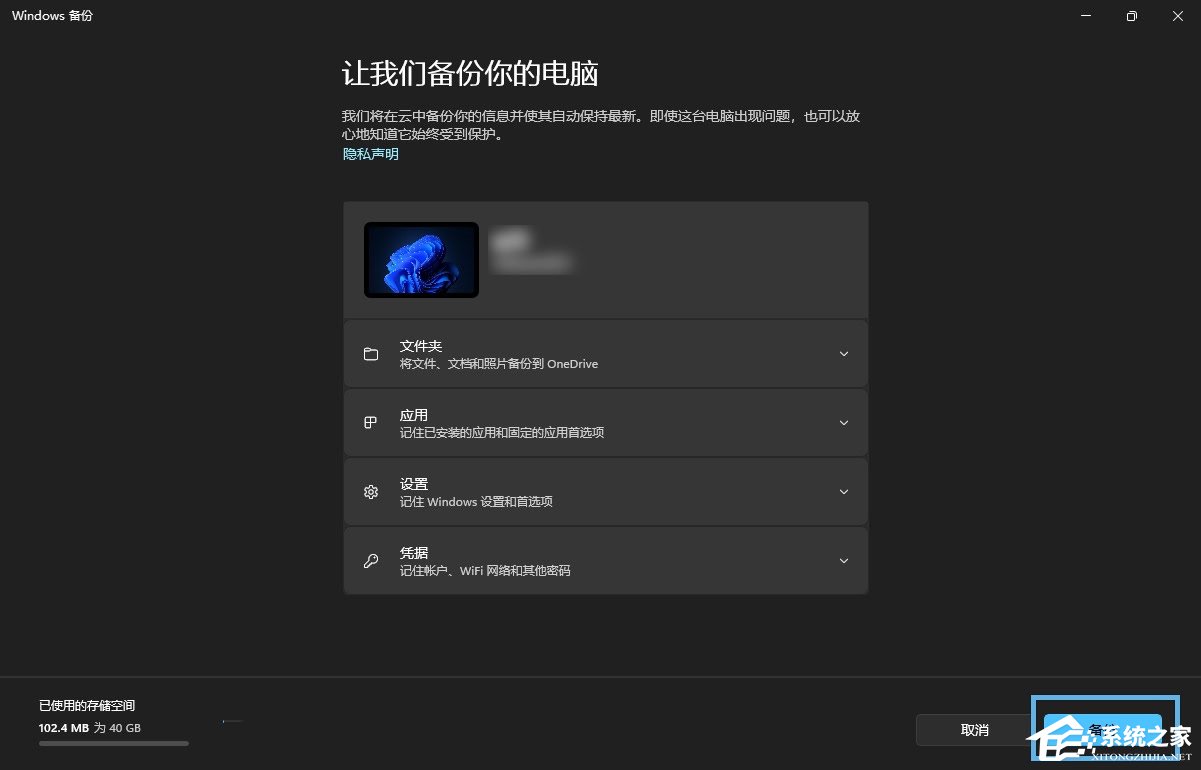This screenshot has width=1201, height=770.
Task: Close the Windows 备份 window
Action: point(1178,16)
